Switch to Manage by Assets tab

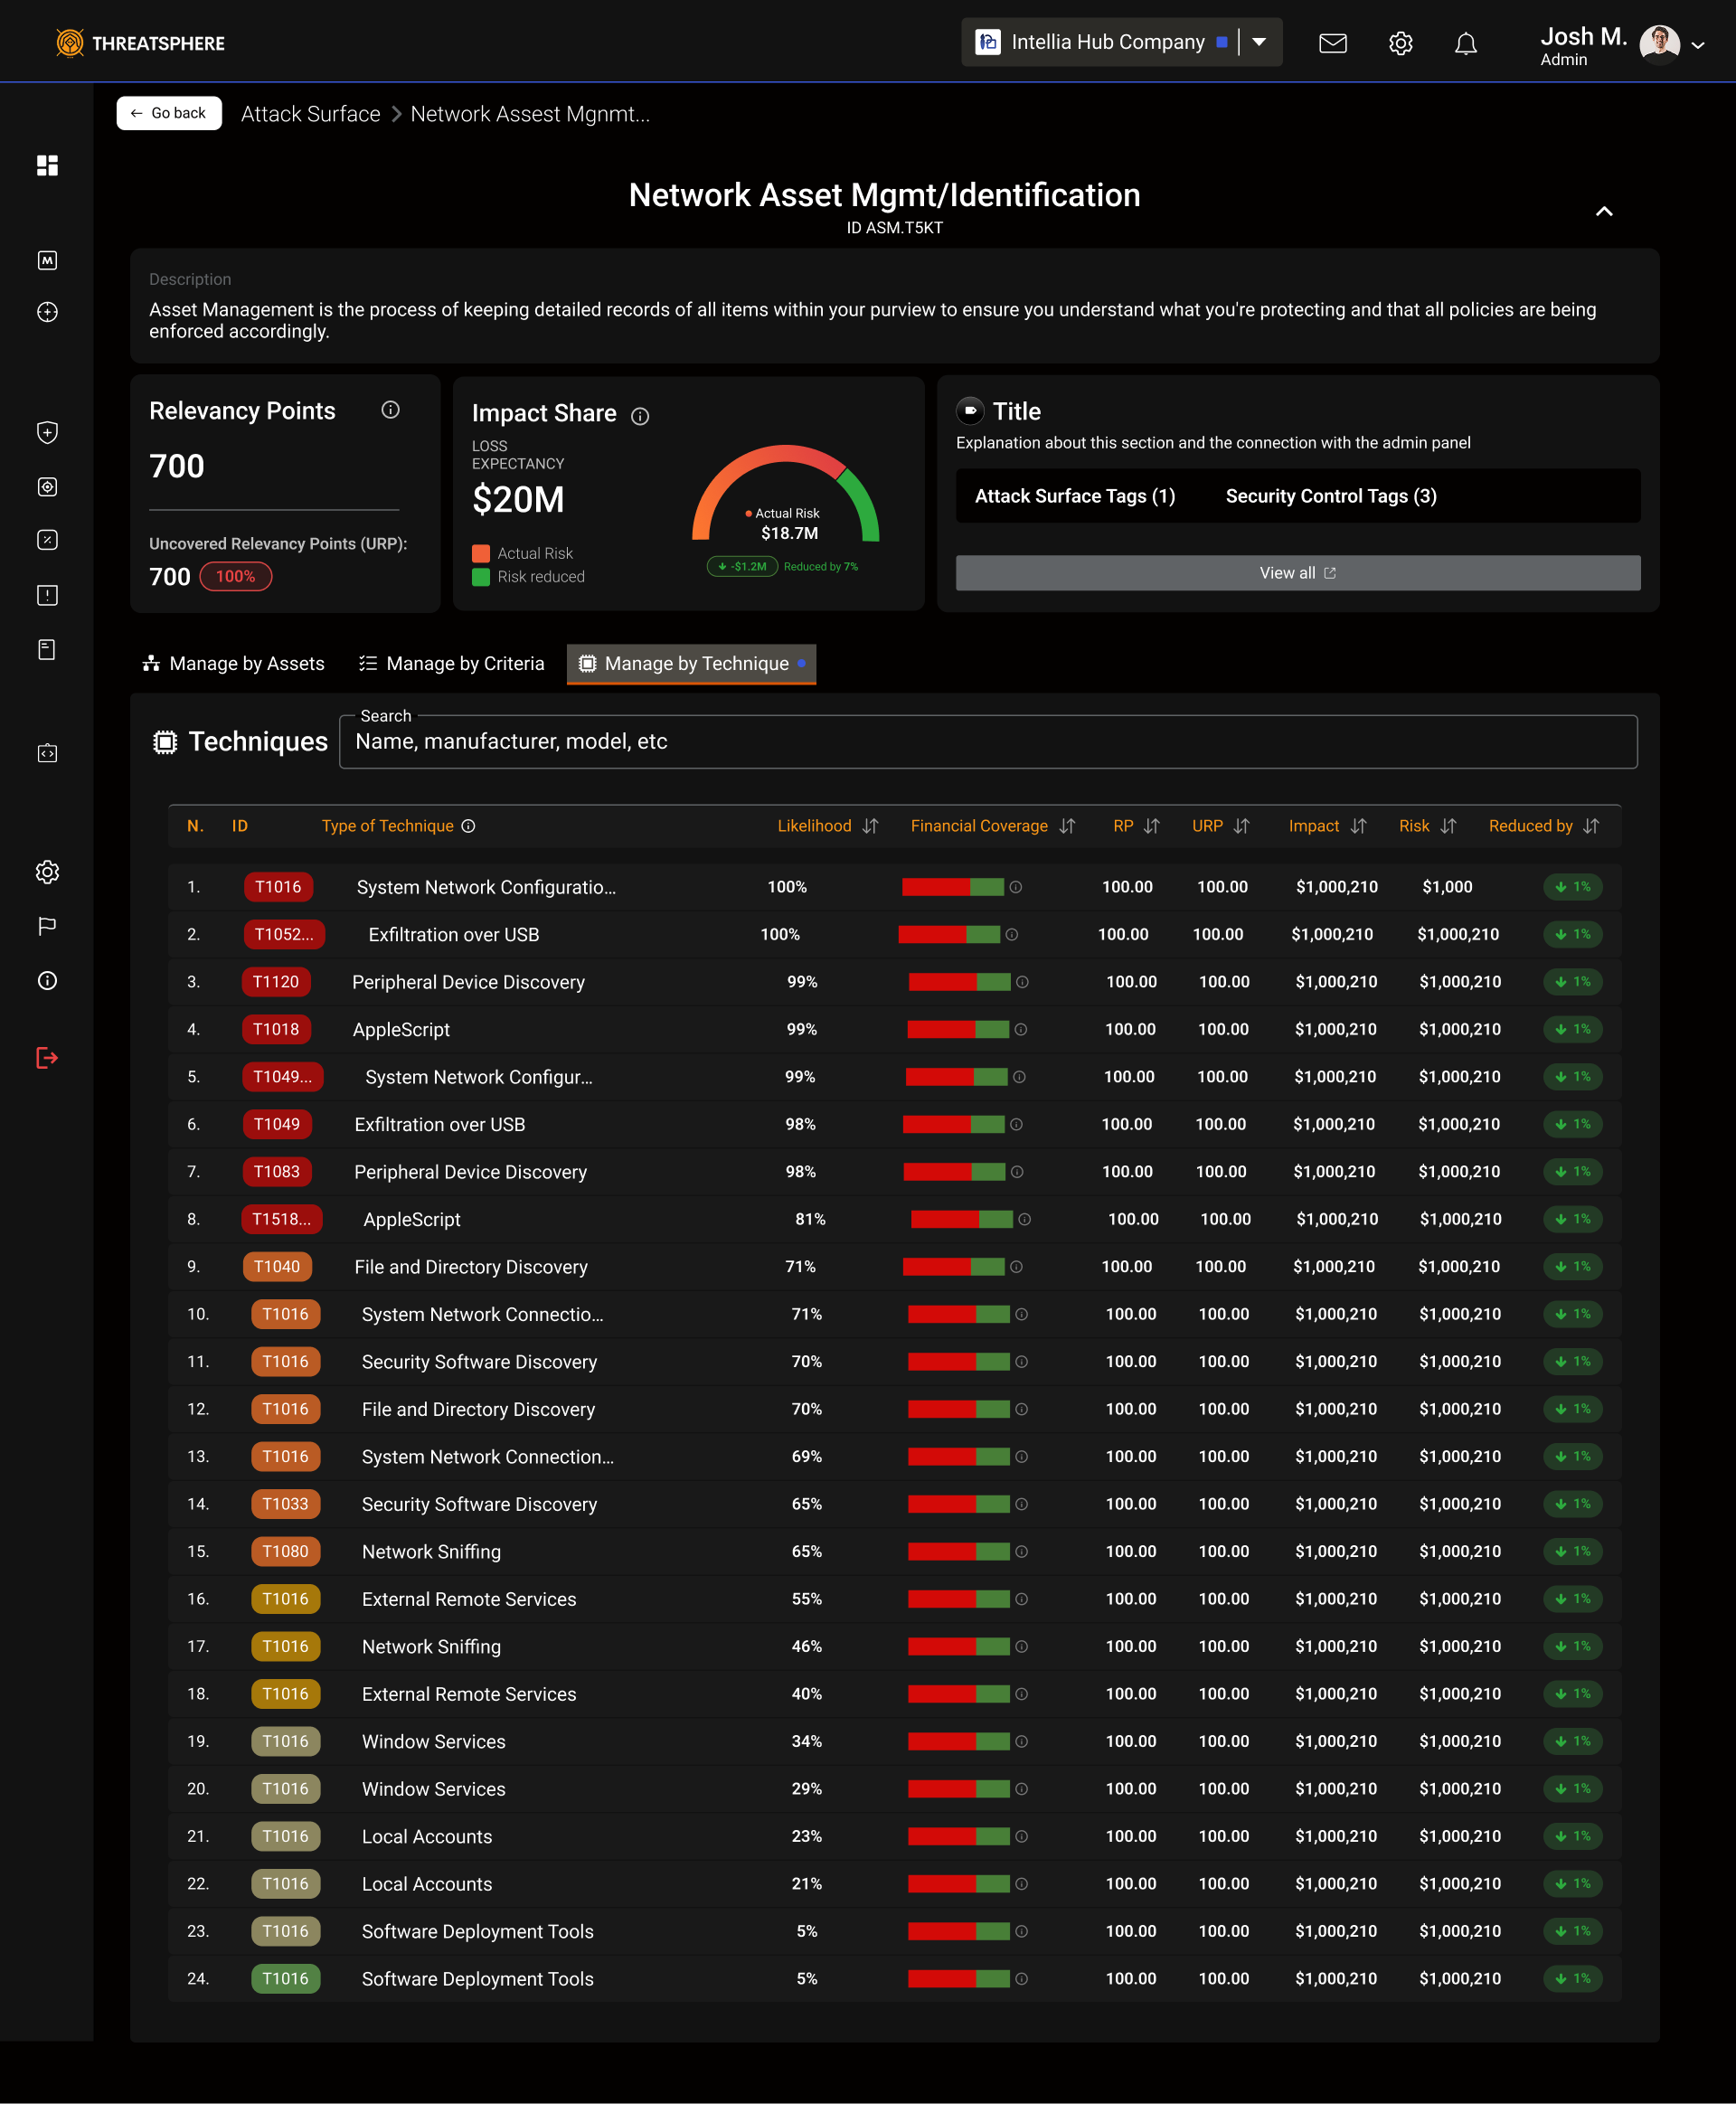(234, 663)
